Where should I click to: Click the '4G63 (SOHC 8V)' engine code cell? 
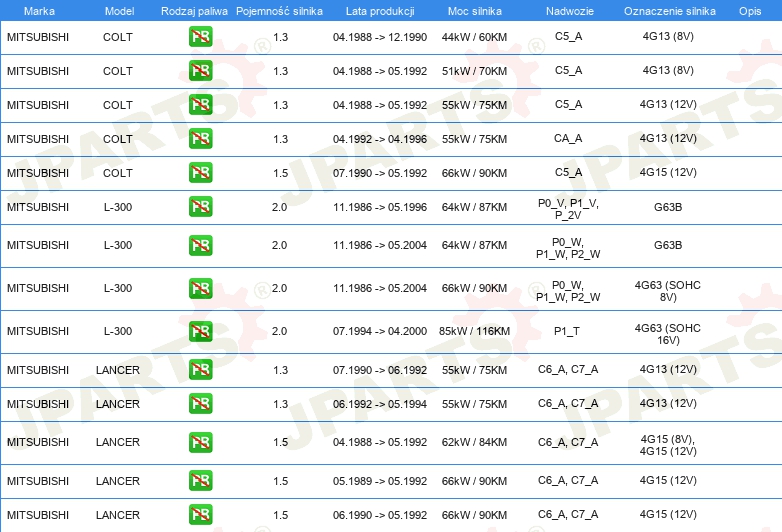pos(668,291)
